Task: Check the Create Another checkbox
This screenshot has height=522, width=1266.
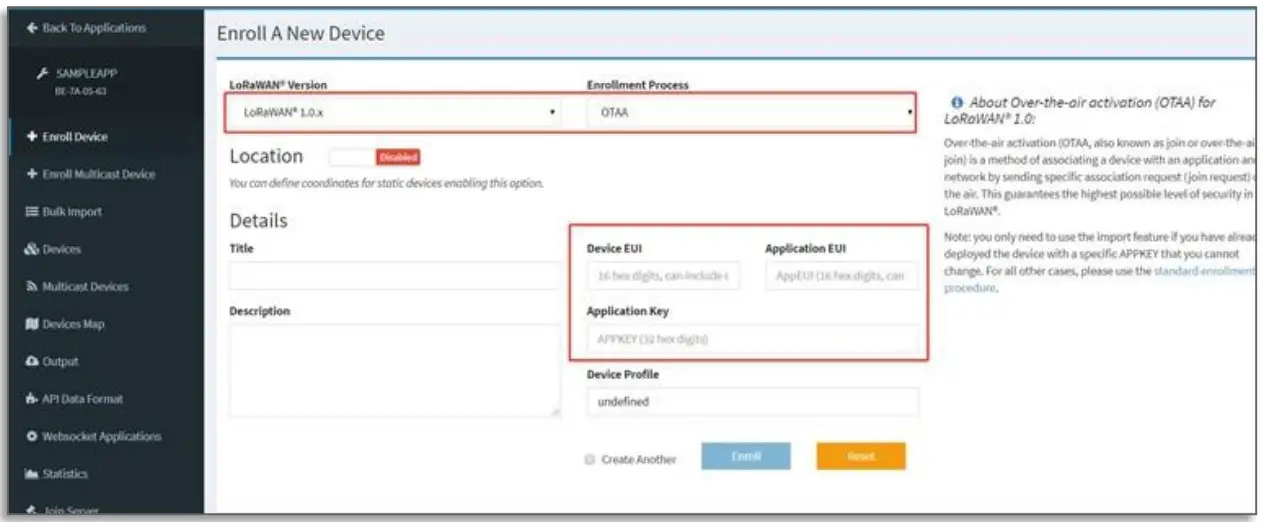Action: [x=591, y=459]
